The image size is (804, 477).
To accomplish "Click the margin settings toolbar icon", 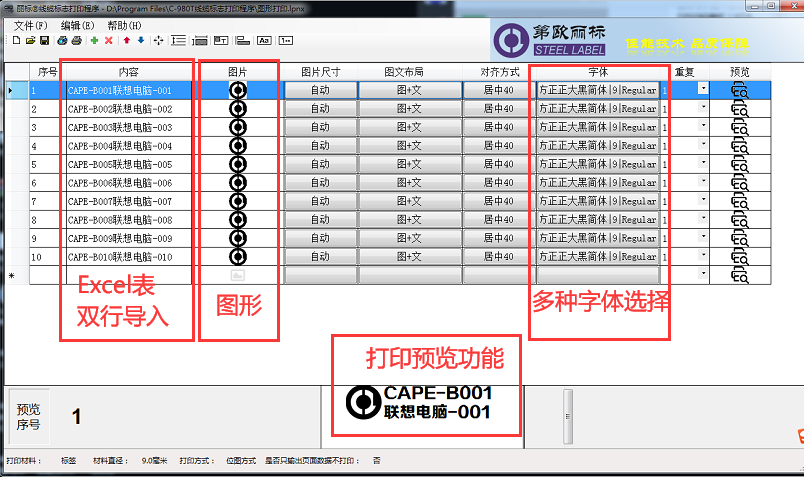I will 200,41.
